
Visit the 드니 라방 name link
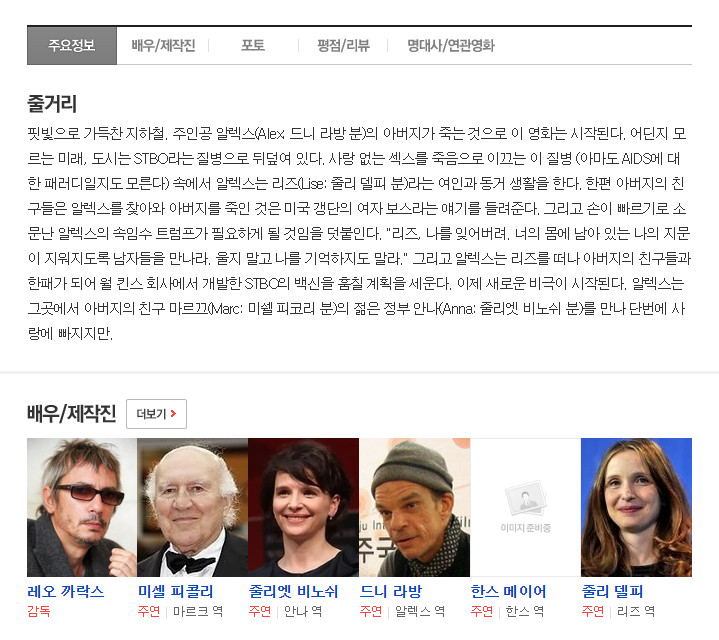[x=391, y=591]
